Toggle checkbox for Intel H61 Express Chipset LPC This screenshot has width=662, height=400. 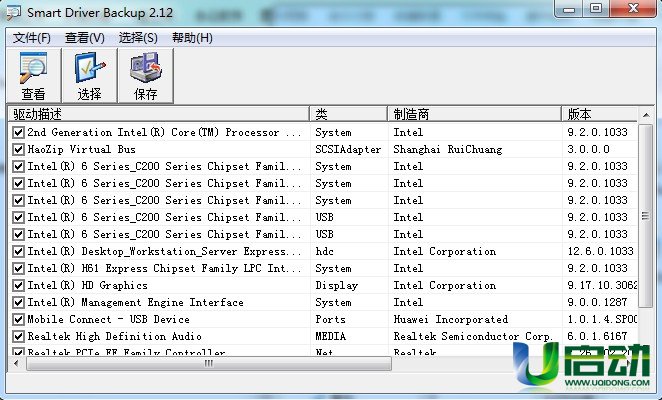click(x=18, y=268)
